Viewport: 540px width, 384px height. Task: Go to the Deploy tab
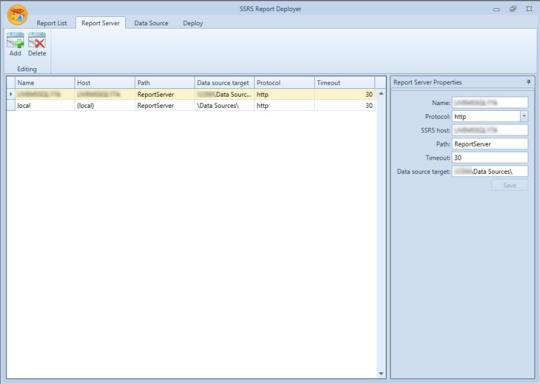[x=193, y=23]
